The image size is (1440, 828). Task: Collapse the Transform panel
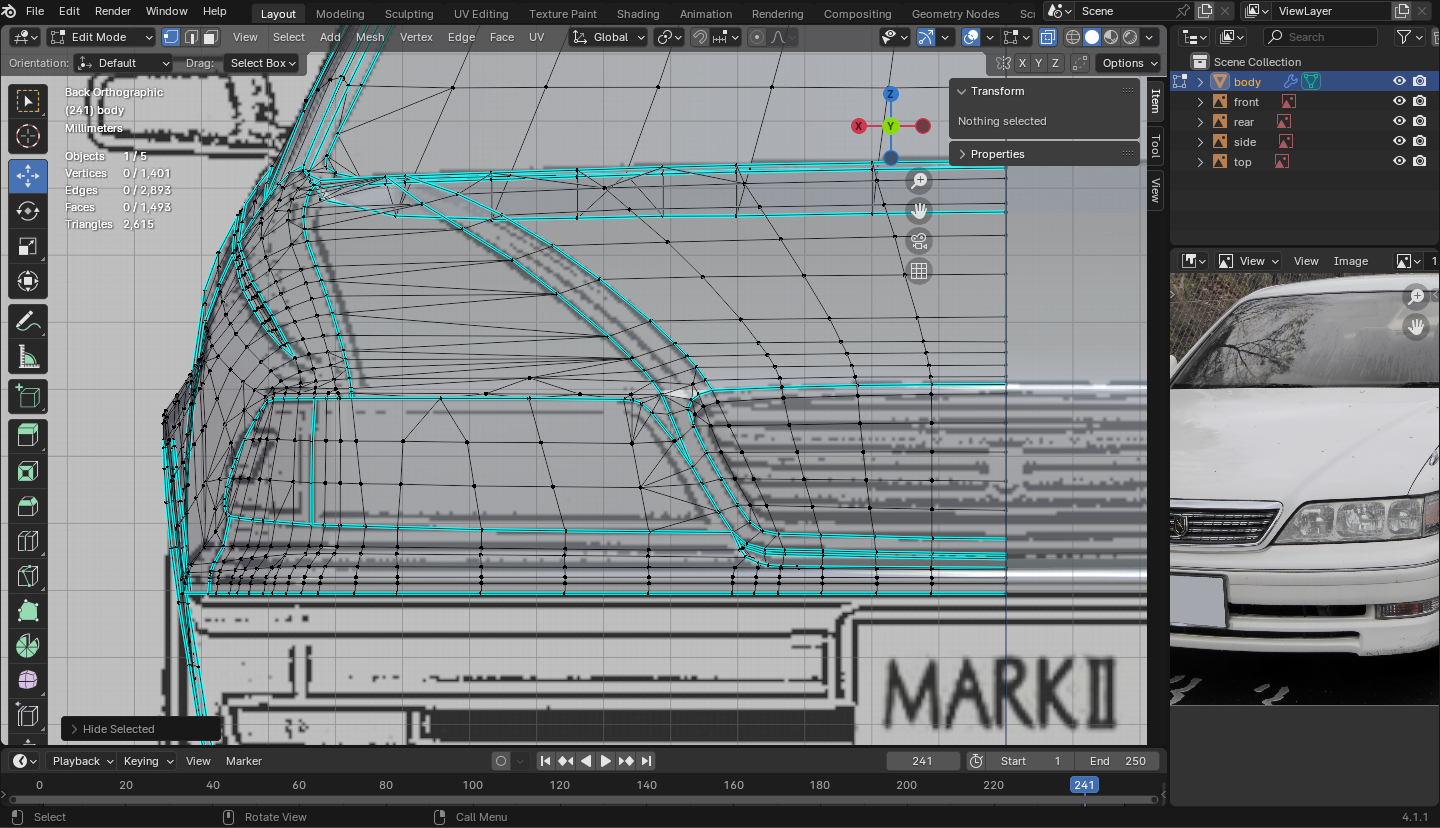(962, 91)
